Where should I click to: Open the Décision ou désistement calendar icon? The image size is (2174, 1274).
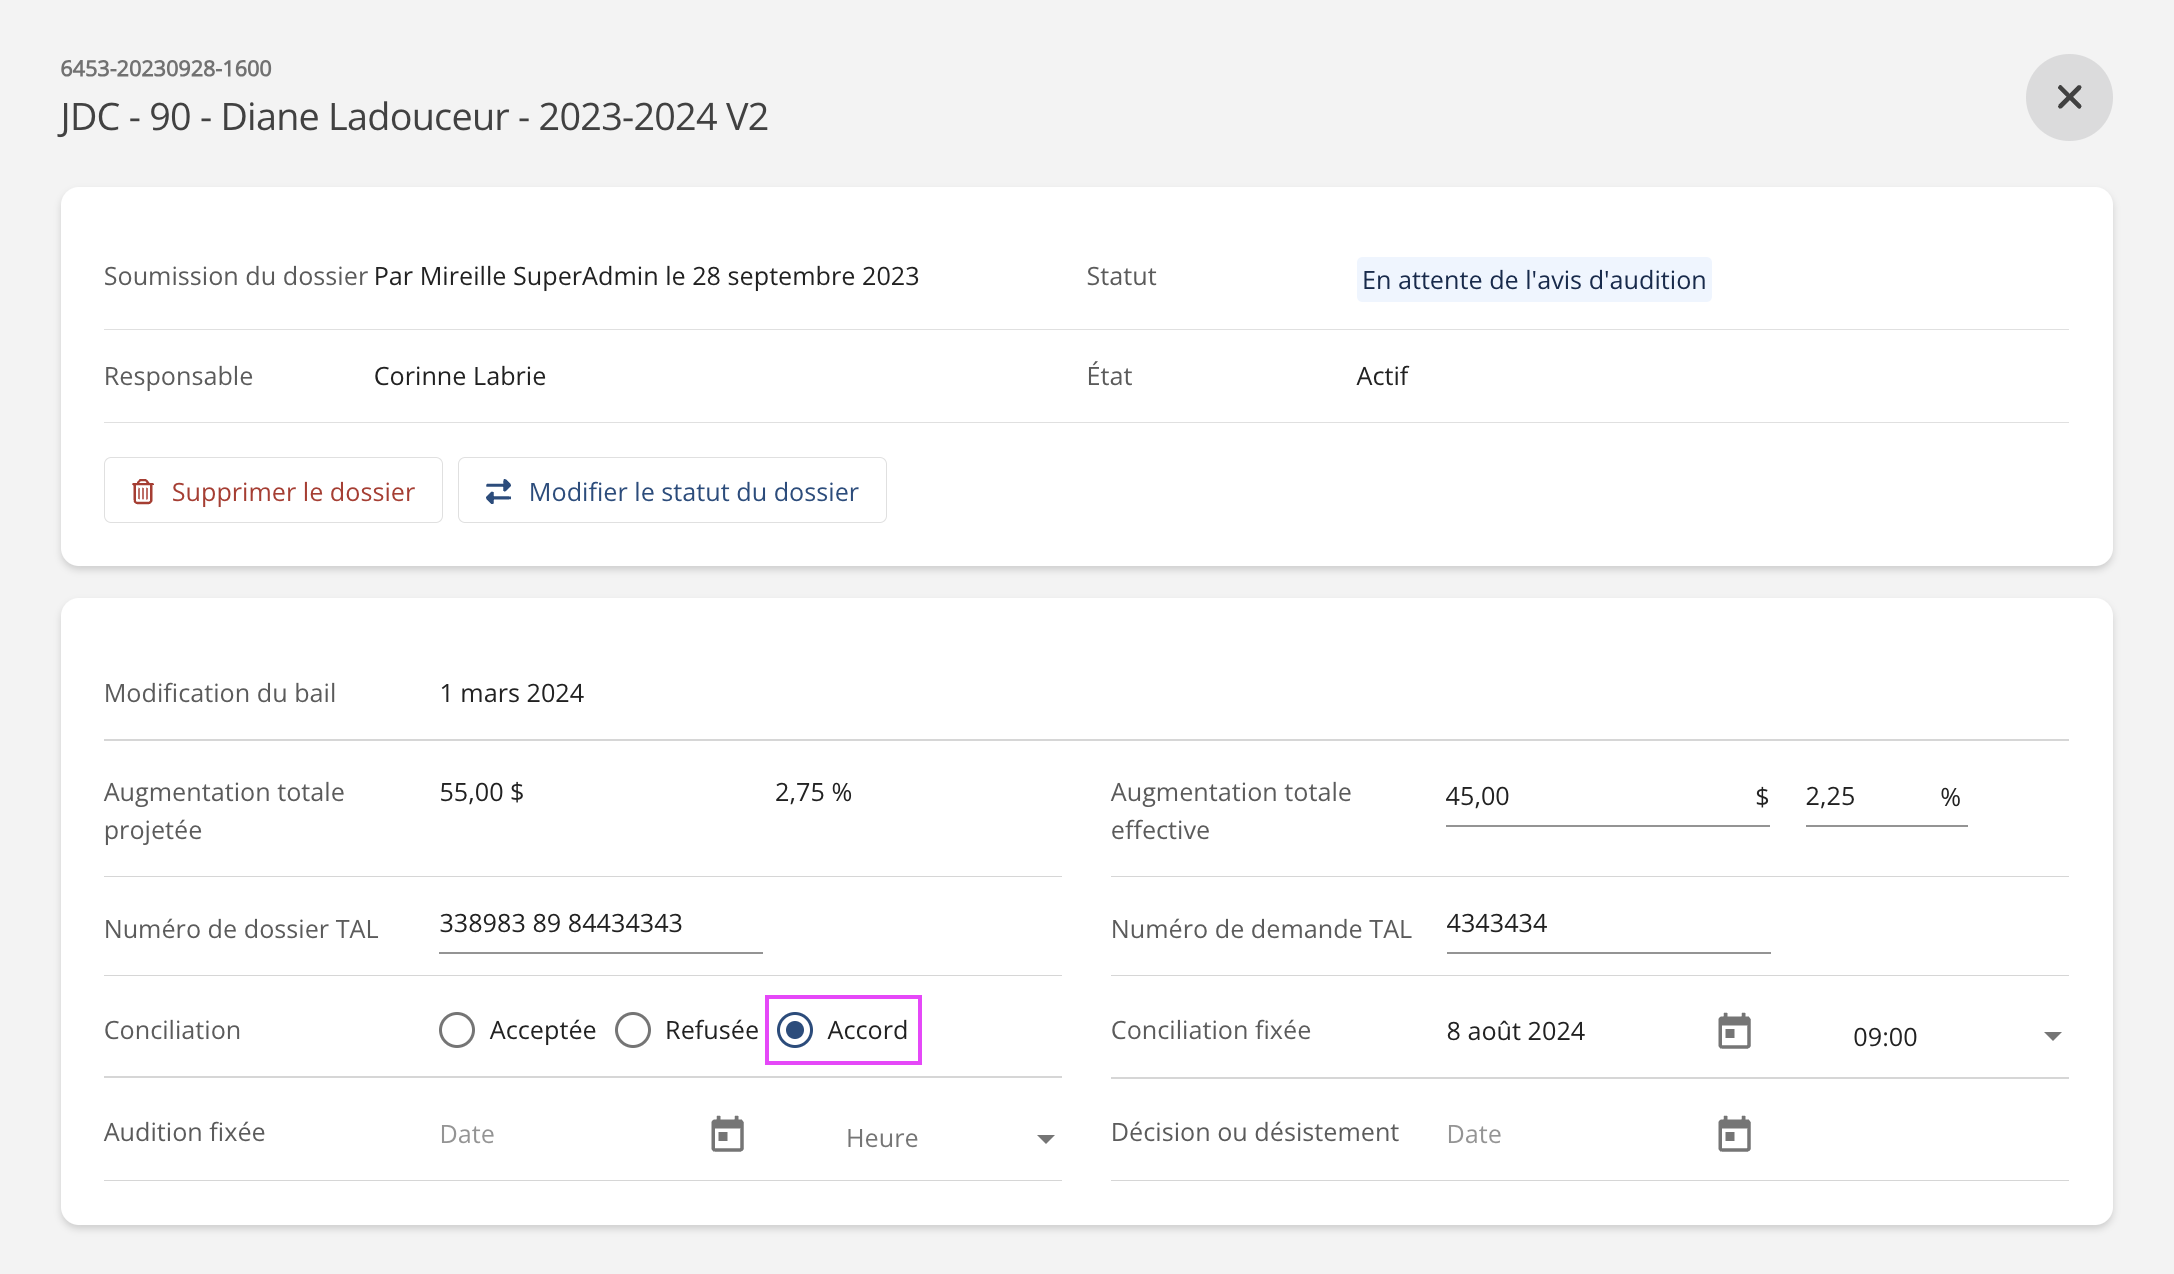click(1734, 1134)
